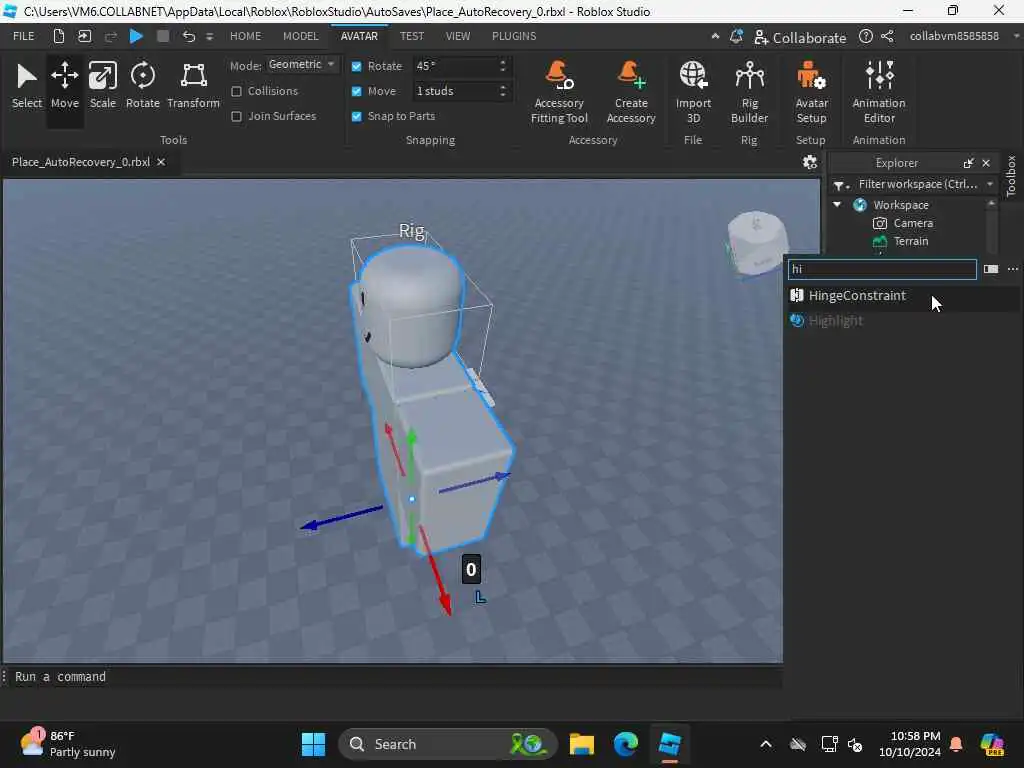This screenshot has width=1024, height=768.
Task: Uncheck Snap to Parts
Action: click(357, 116)
